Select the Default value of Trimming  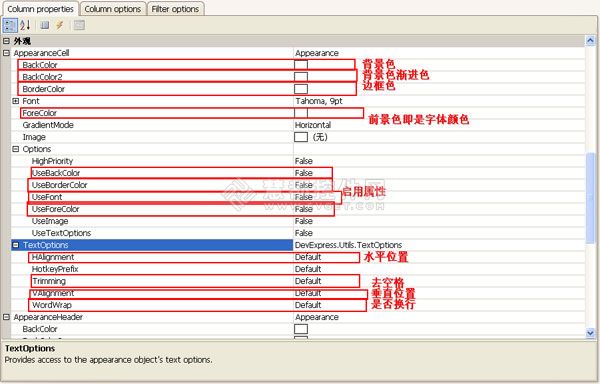308,281
